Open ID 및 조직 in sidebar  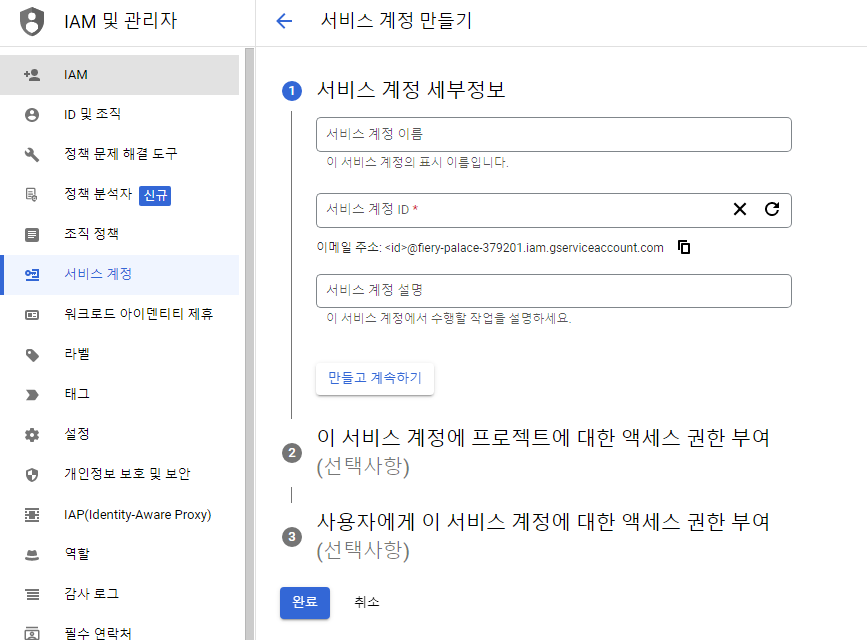click(x=119, y=115)
